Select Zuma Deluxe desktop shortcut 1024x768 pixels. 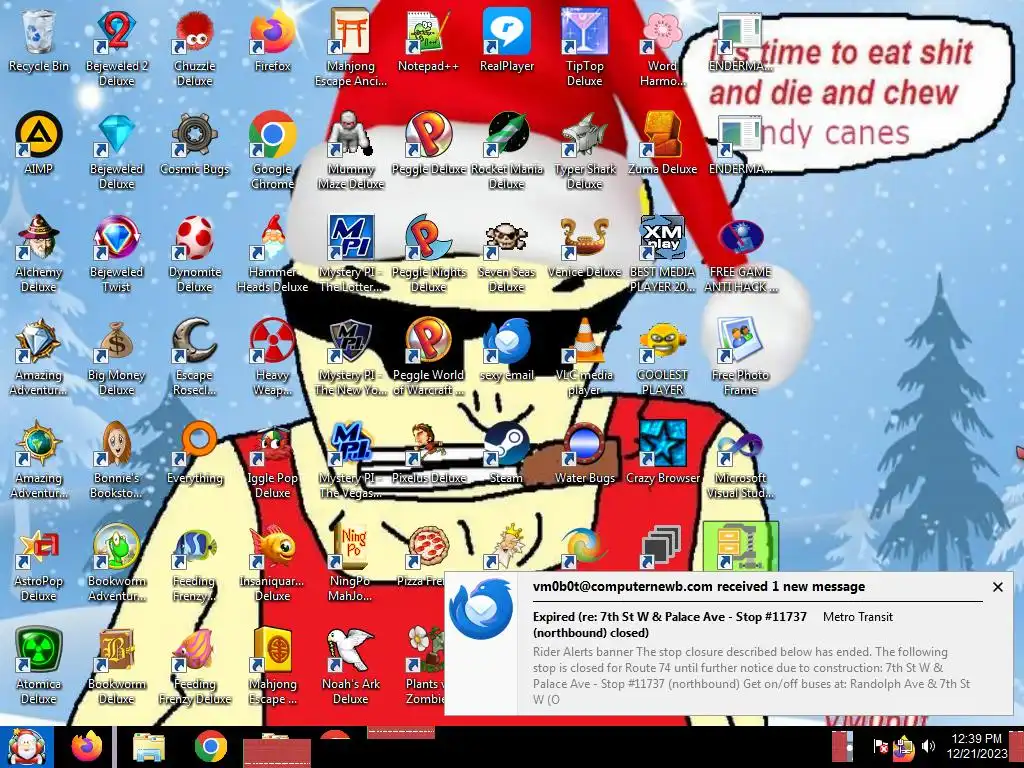[x=662, y=144]
